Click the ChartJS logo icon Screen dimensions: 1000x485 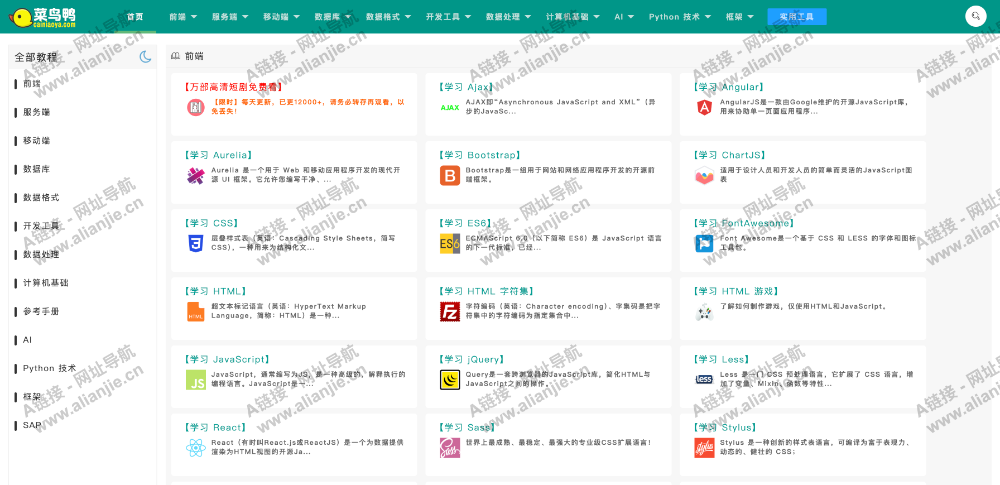[x=705, y=175]
